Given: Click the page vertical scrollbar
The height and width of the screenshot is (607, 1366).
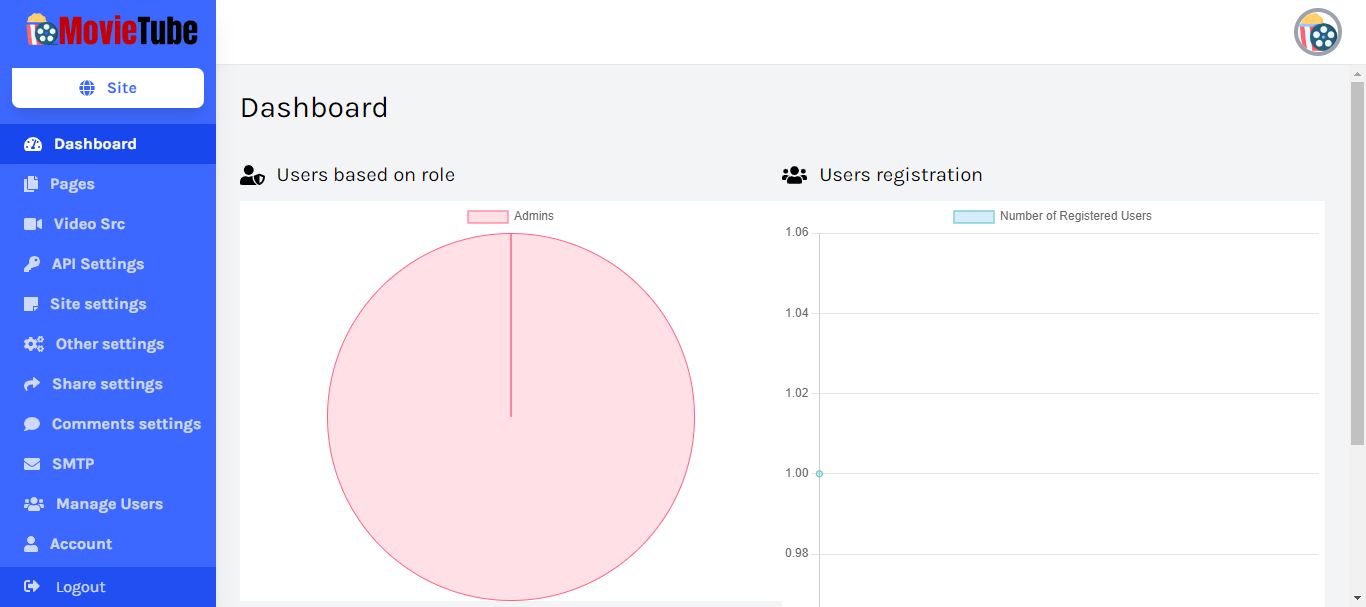Looking at the screenshot, I should tap(1357, 260).
